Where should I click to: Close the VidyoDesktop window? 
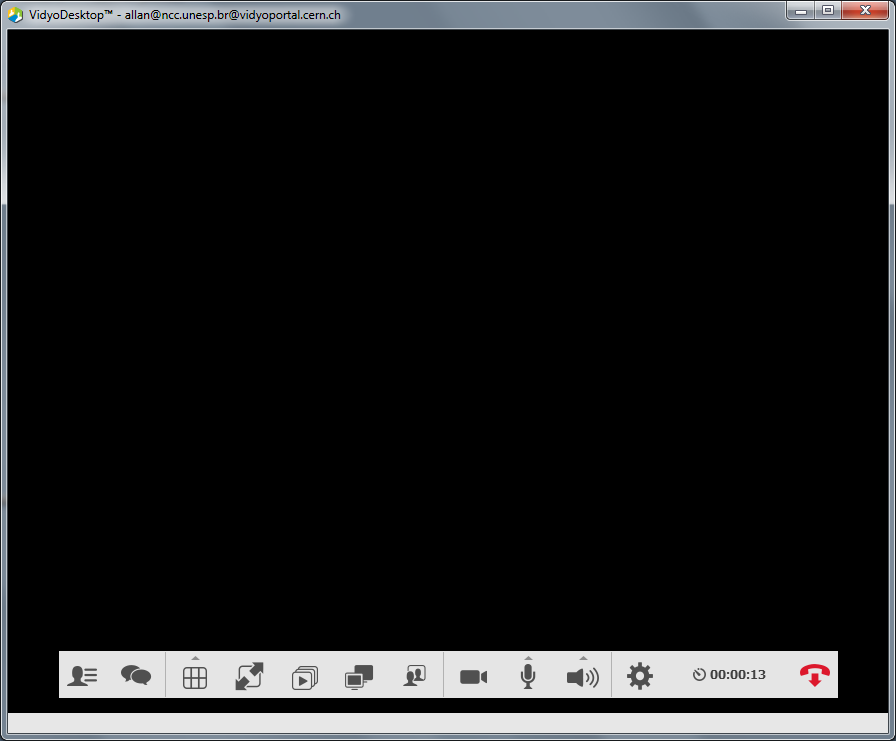pos(865,10)
